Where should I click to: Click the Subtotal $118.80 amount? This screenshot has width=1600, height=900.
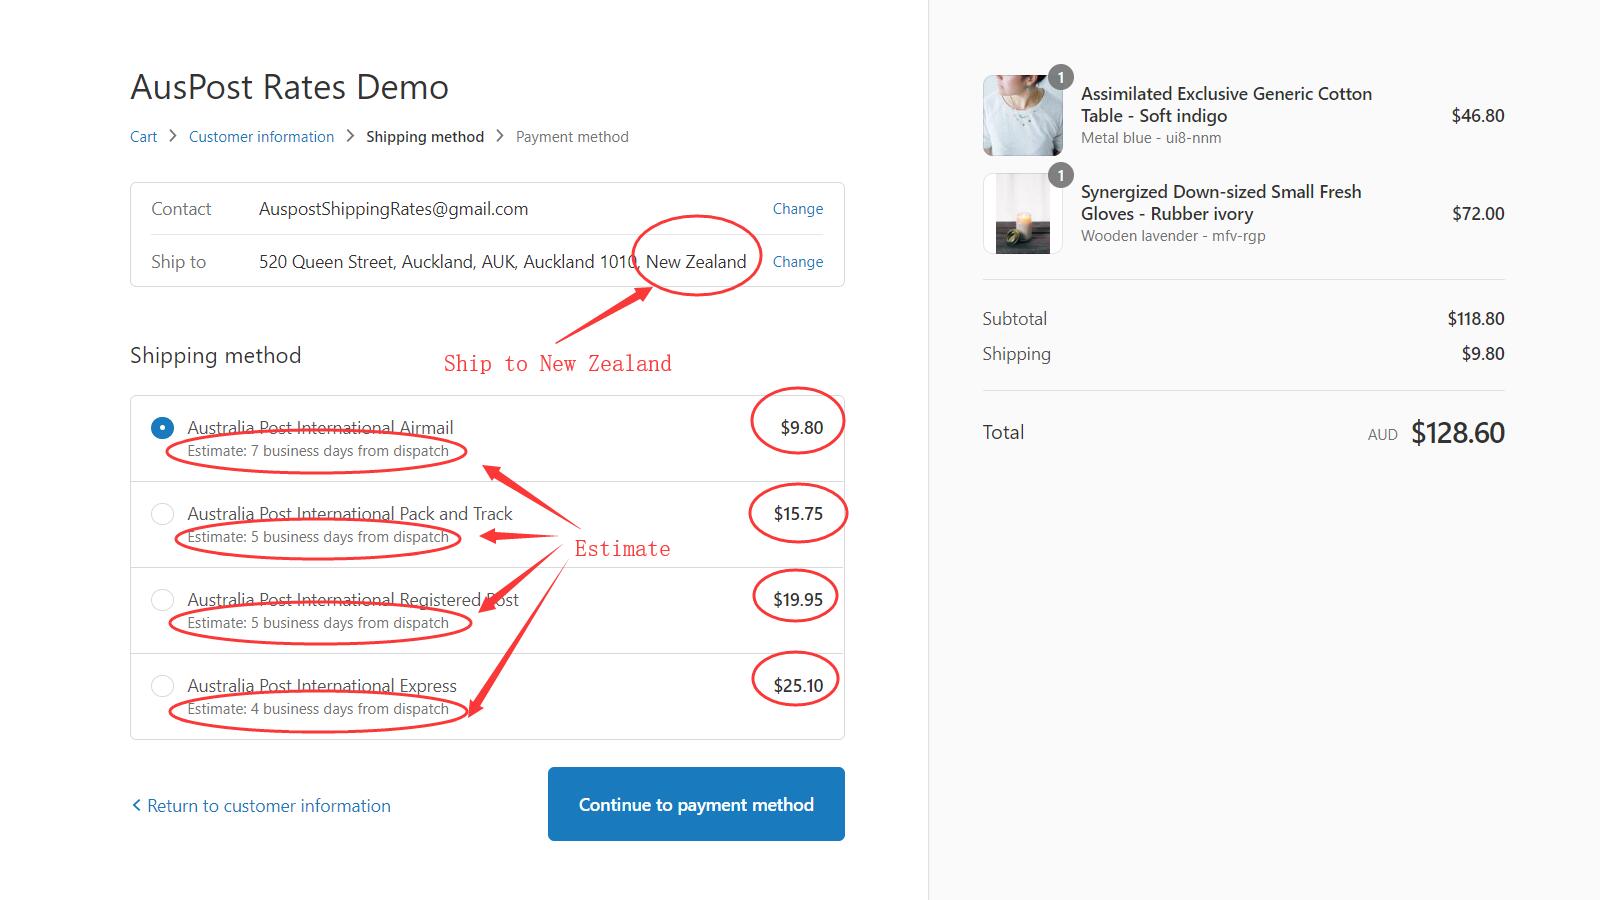click(1476, 319)
